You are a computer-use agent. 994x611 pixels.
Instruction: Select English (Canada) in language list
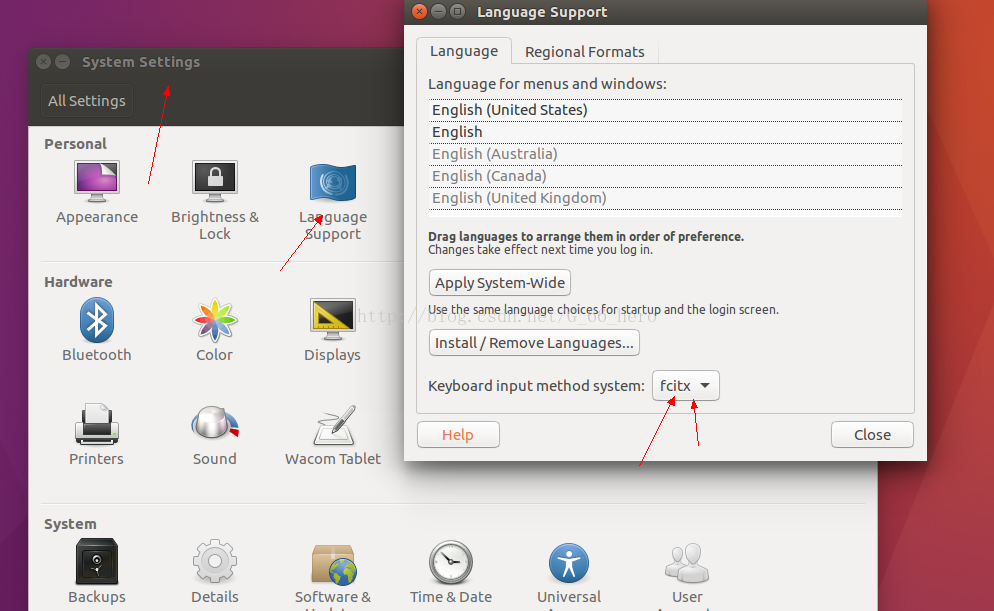665,176
